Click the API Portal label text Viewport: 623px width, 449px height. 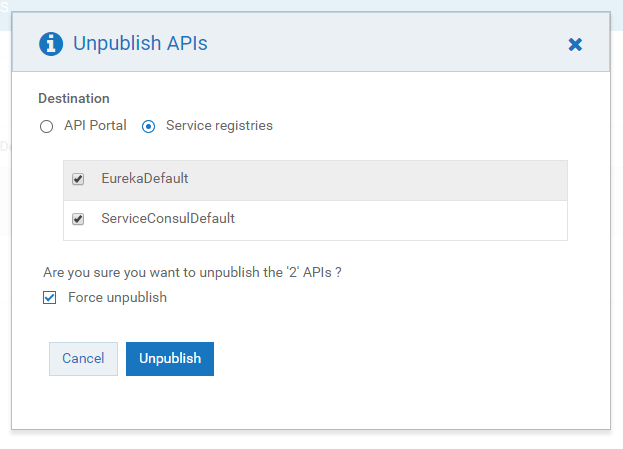click(x=95, y=126)
